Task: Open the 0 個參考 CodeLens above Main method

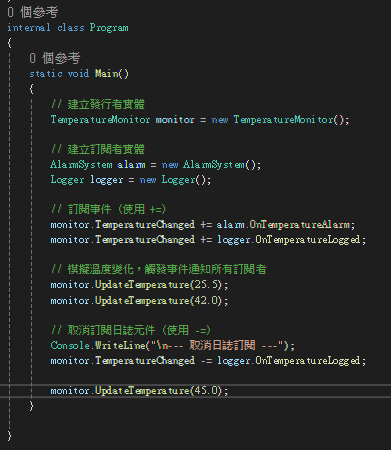Action: click(x=55, y=58)
